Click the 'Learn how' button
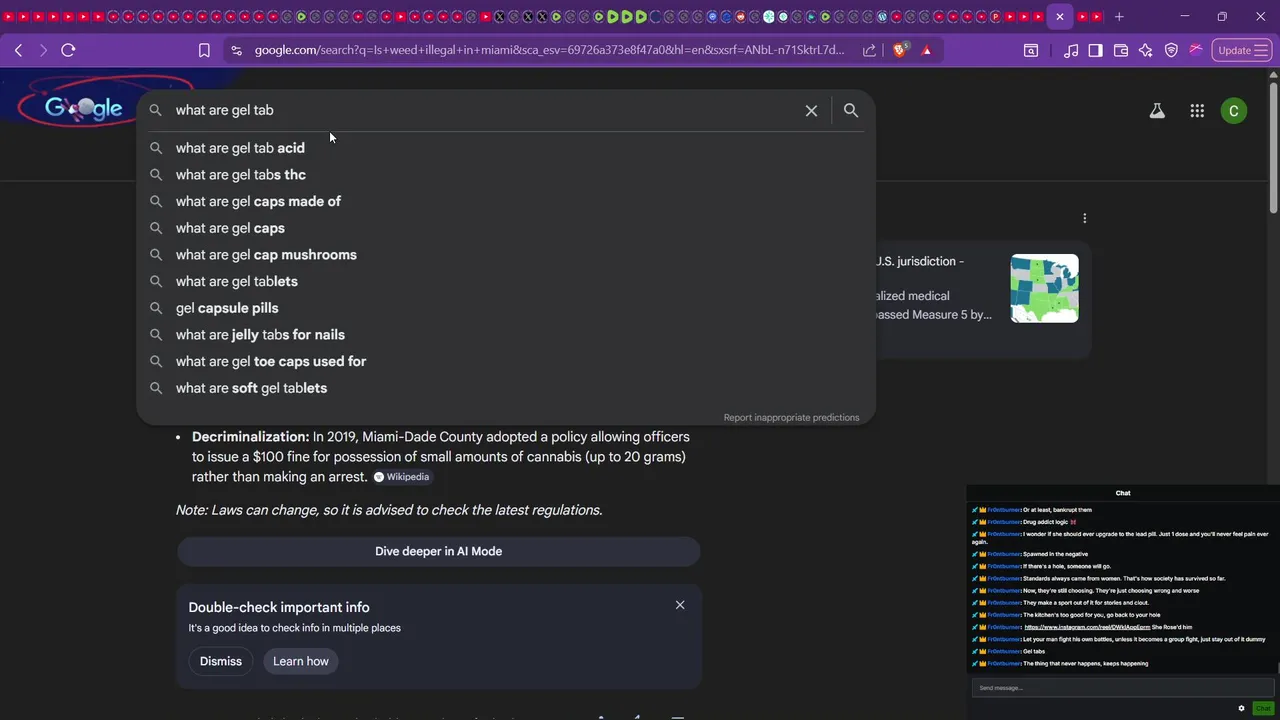 coord(301,661)
